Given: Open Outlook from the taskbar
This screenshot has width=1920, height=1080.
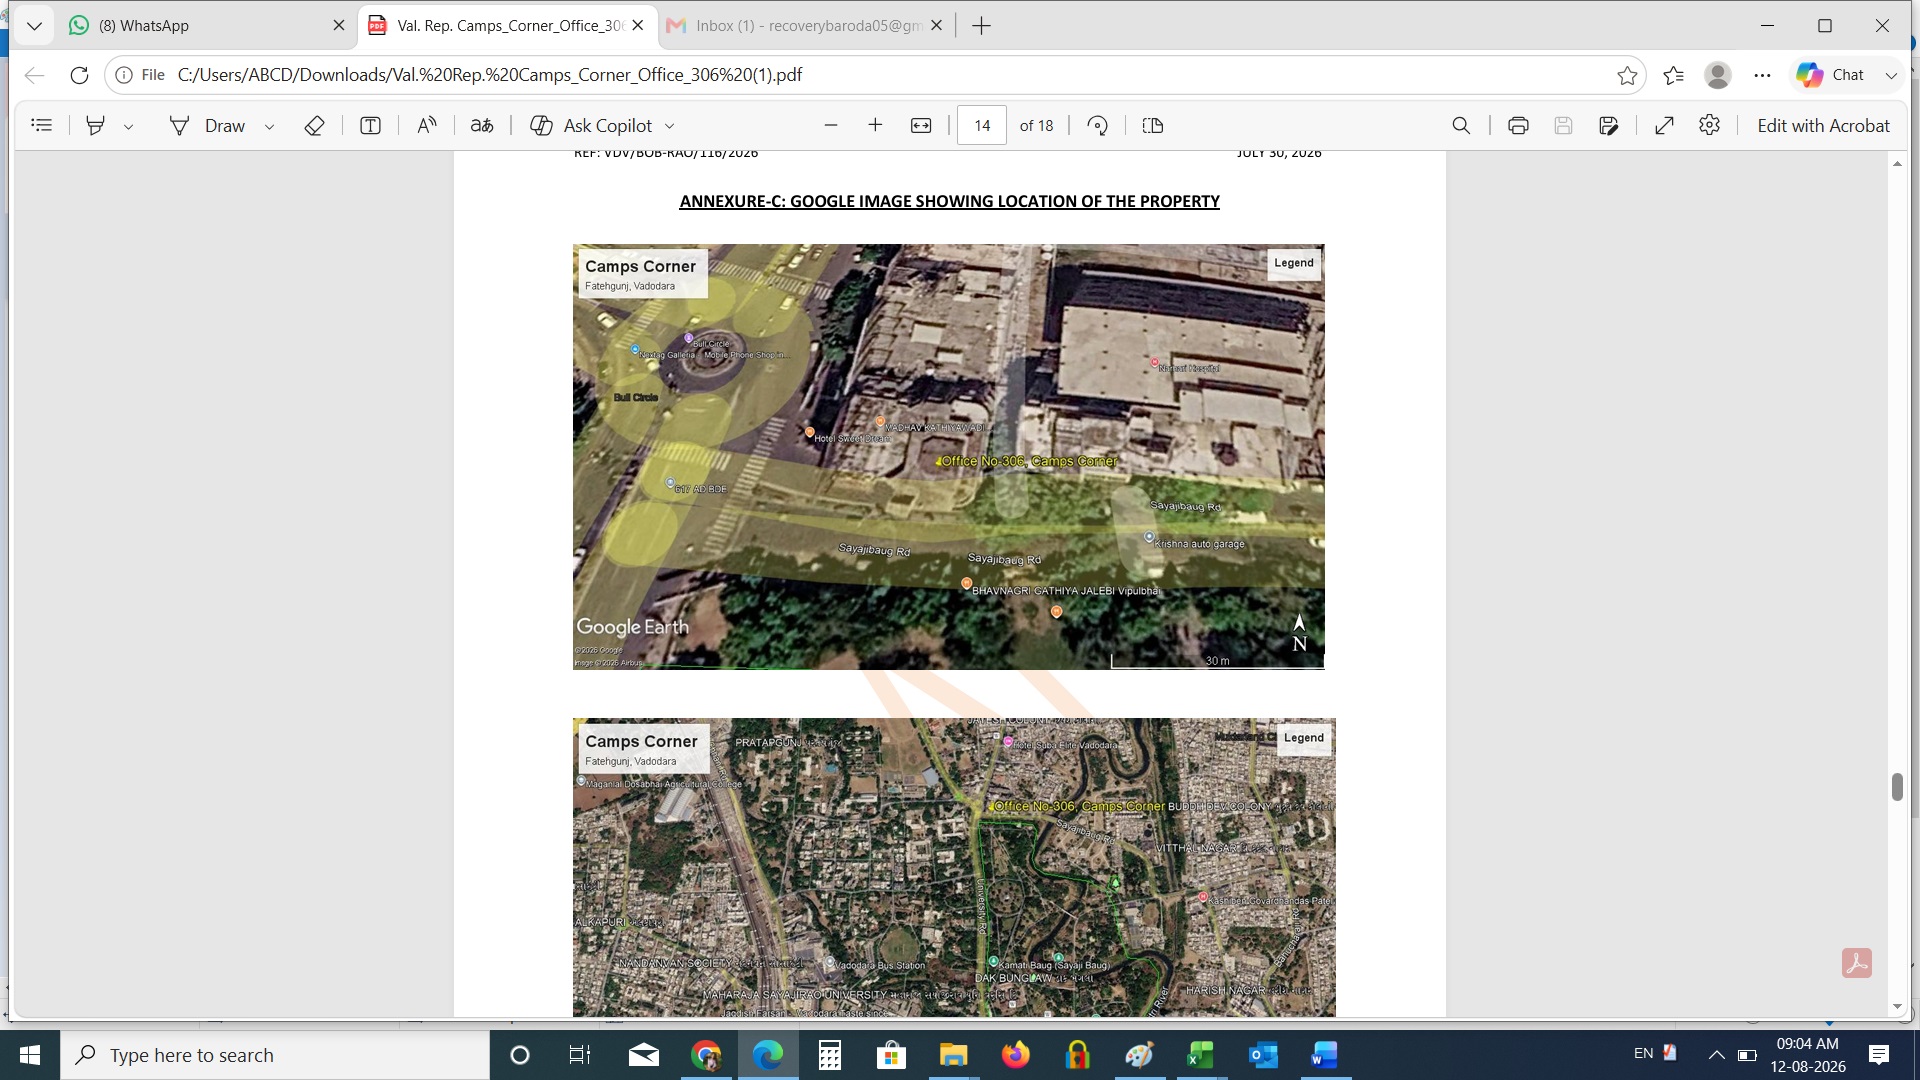Looking at the screenshot, I should pyautogui.click(x=1263, y=1055).
